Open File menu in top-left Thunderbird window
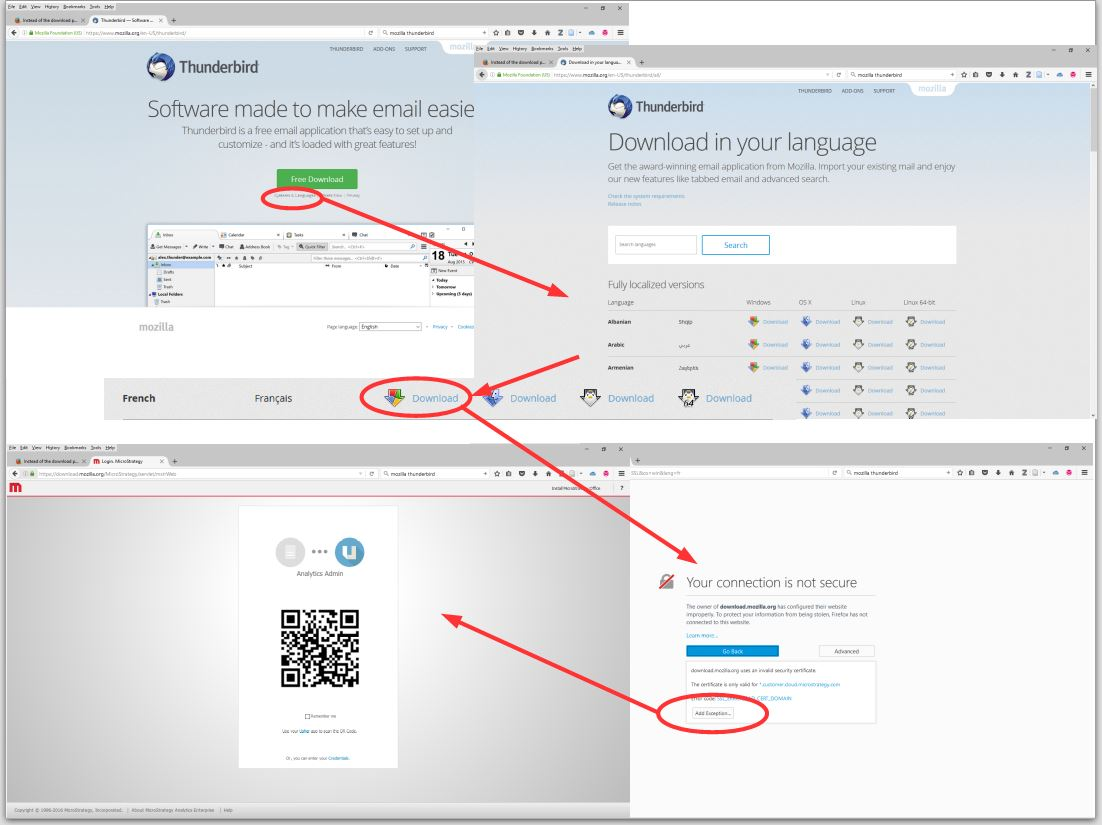1102x825 pixels. coord(12,6)
